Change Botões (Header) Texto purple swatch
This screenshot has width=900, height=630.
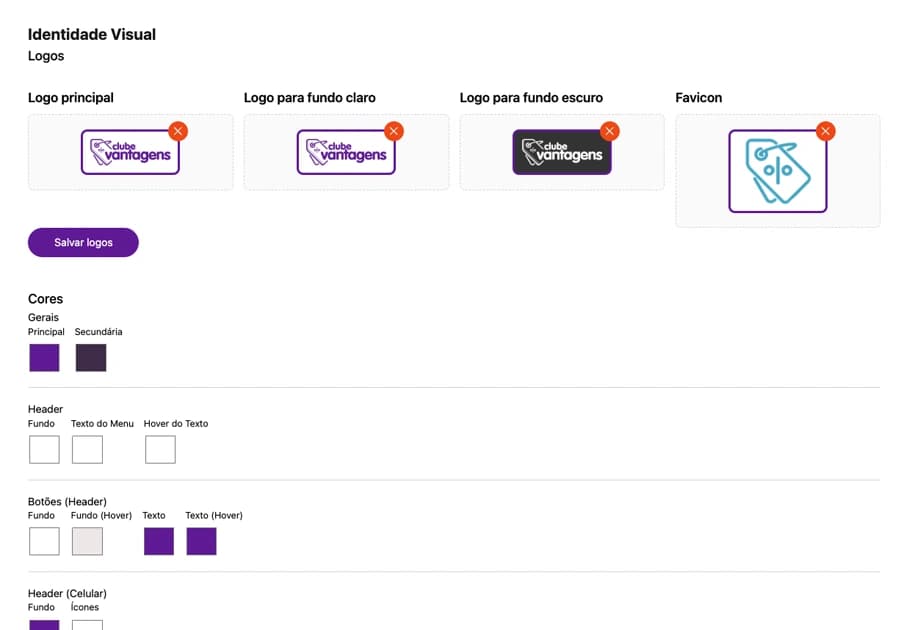pyautogui.click(x=159, y=541)
